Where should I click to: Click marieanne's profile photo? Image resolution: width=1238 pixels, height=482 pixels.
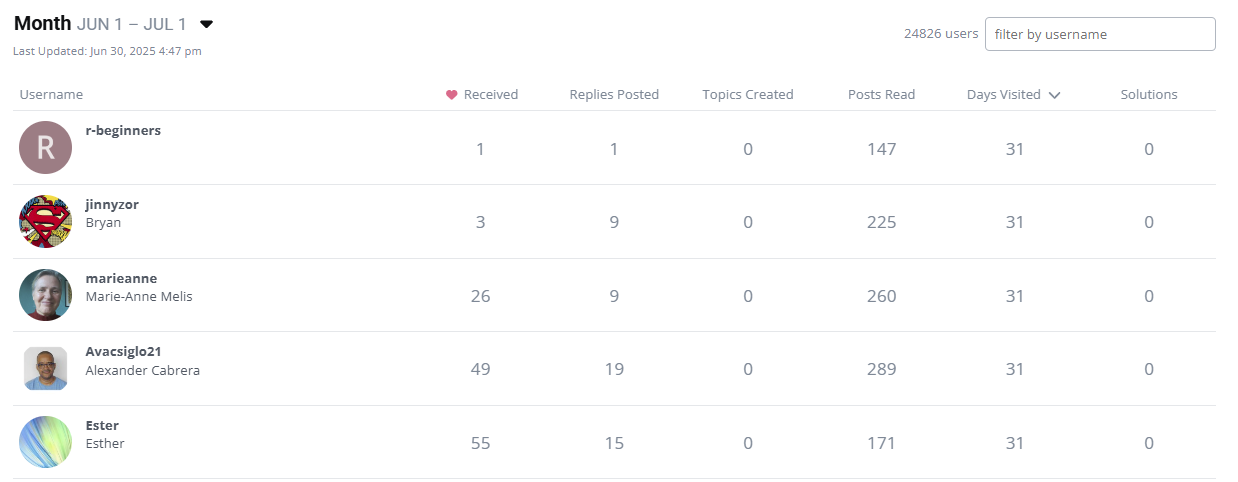click(x=46, y=295)
